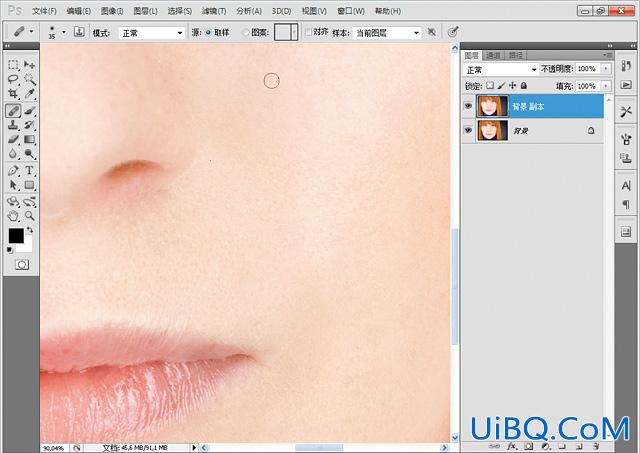Select the Horizontal Type tool
Image resolution: width=640 pixels, height=453 pixels.
click(29, 170)
